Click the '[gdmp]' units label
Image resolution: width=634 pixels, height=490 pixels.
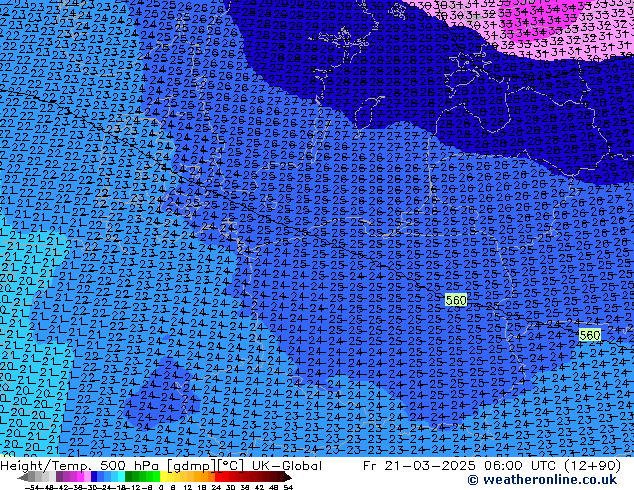tap(192, 466)
